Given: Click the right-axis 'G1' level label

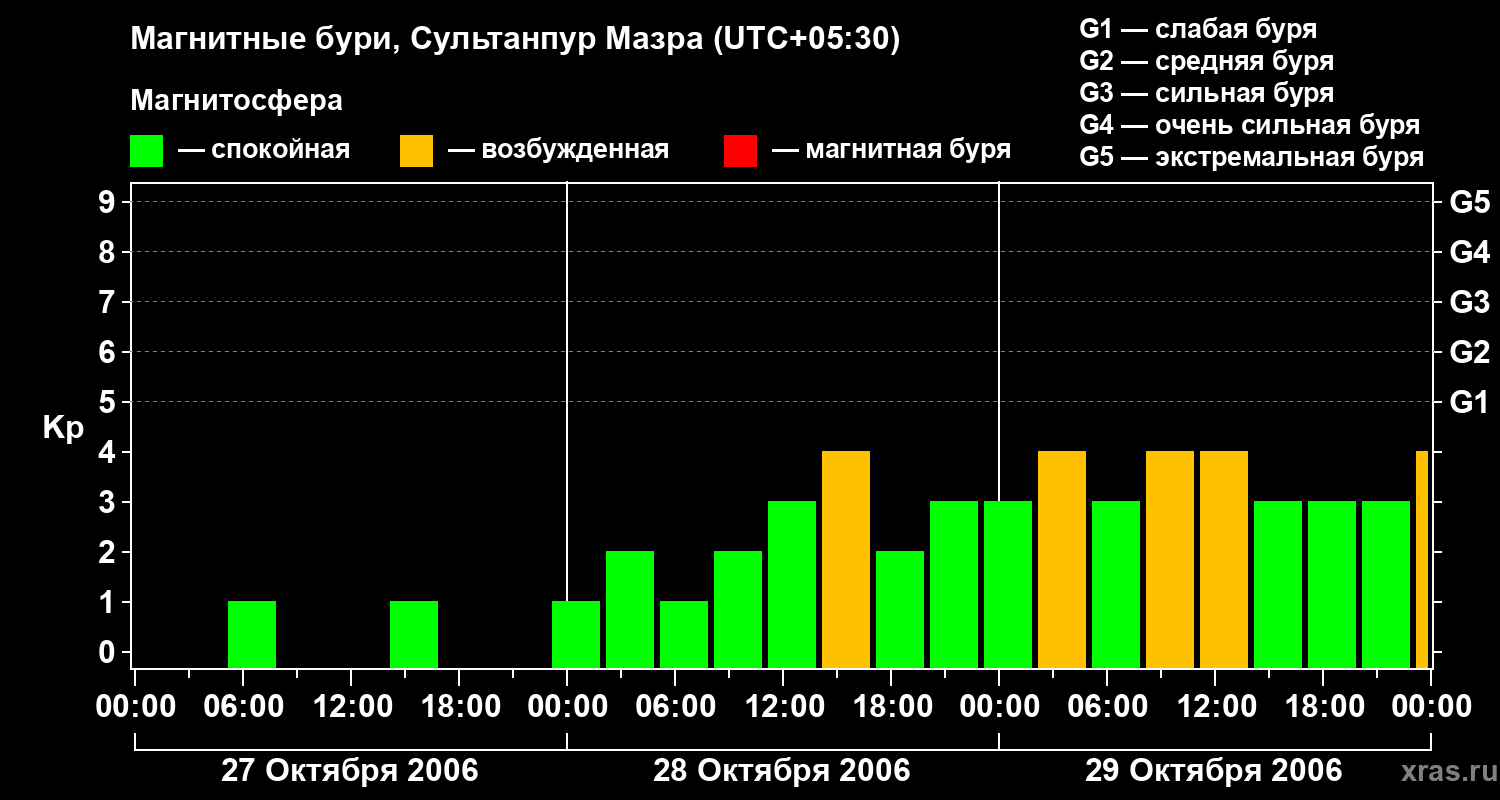Looking at the screenshot, I should click(x=1469, y=403).
